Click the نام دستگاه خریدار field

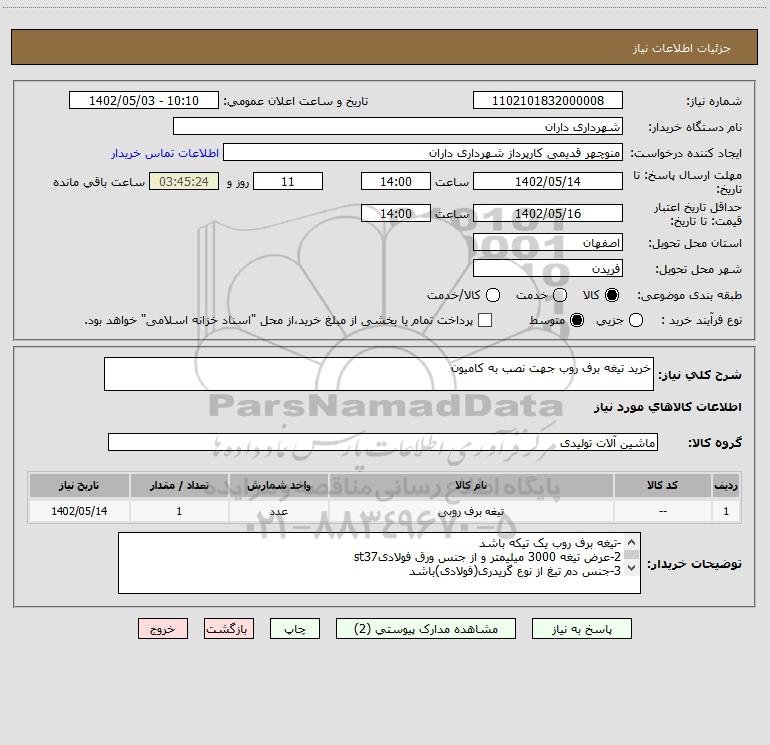click(x=398, y=126)
